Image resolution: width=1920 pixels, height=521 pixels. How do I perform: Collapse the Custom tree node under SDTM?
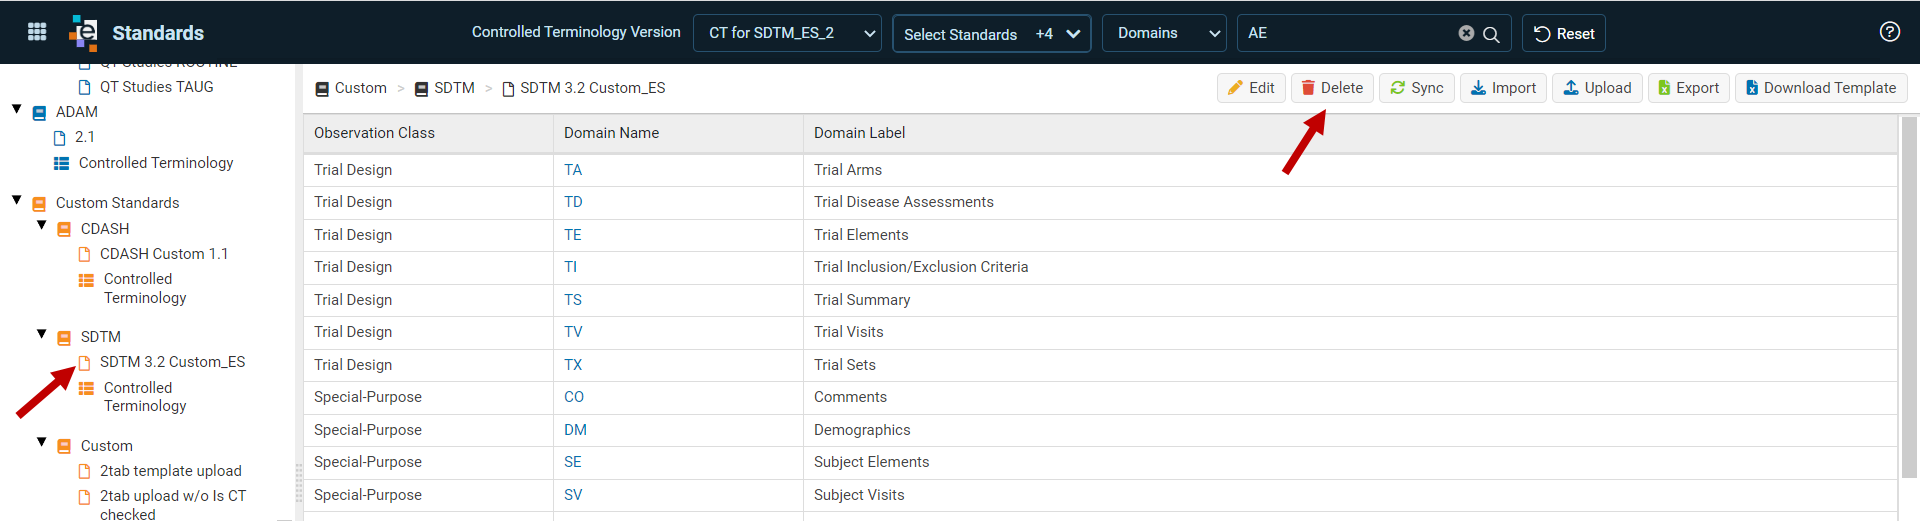[x=42, y=442]
